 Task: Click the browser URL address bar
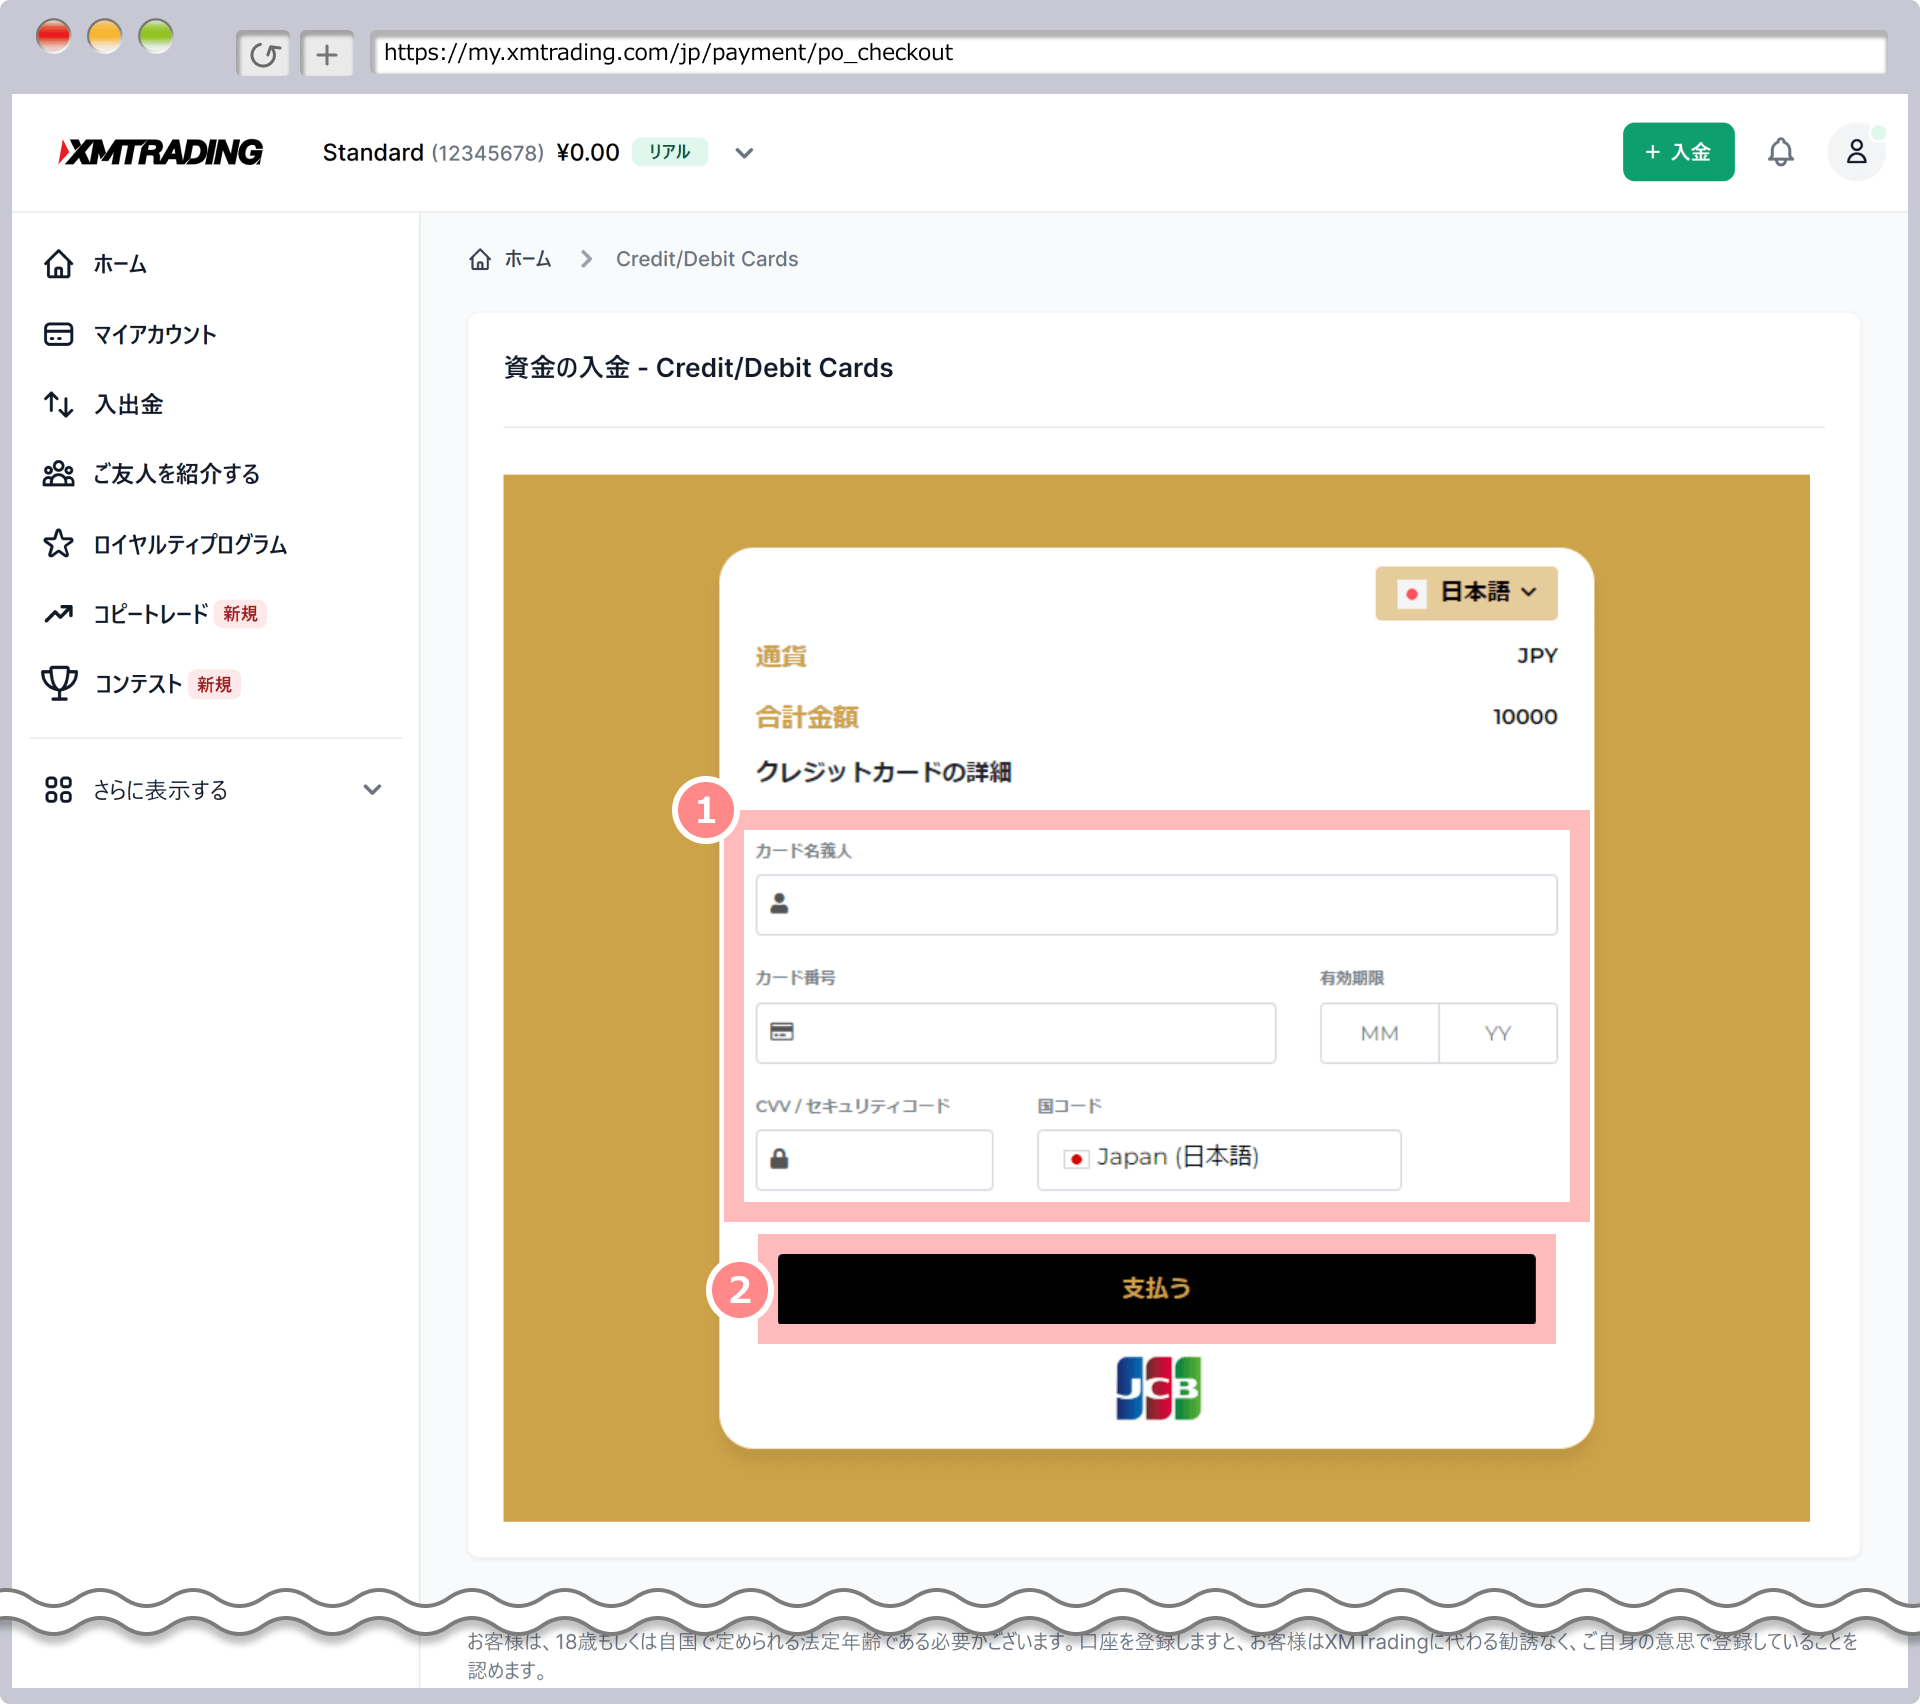pyautogui.click(x=1128, y=53)
